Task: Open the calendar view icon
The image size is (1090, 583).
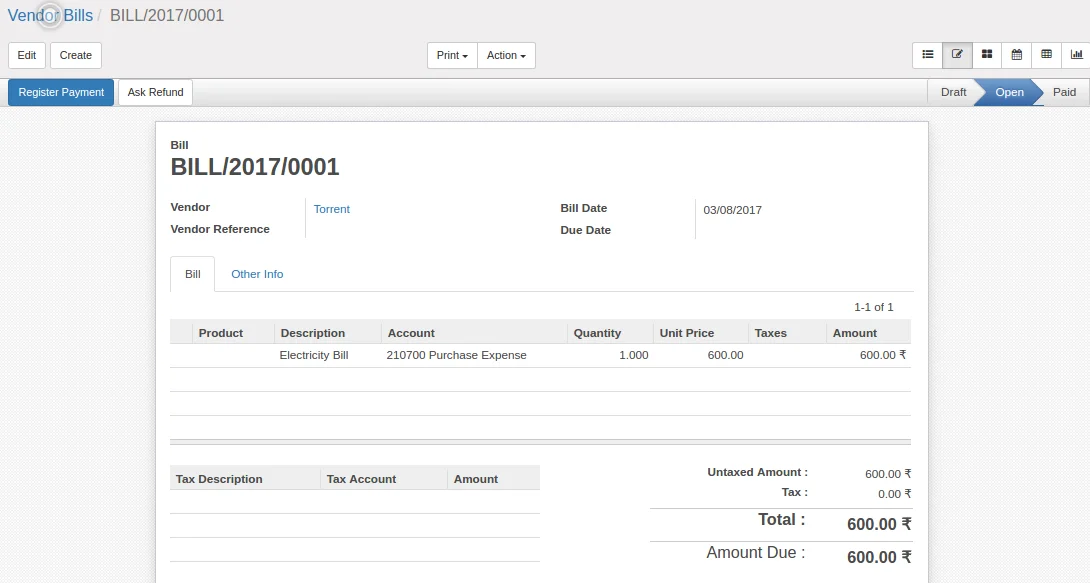Action: (1016, 55)
